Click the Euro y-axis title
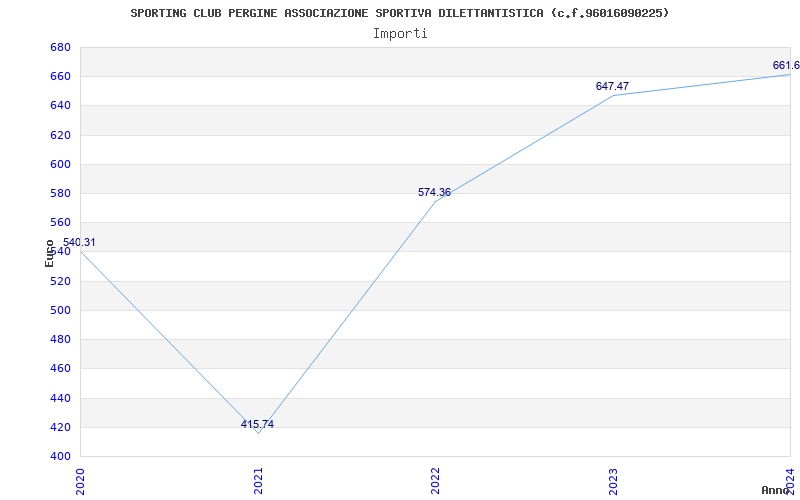The width and height of the screenshot is (800, 500). tap(49, 254)
